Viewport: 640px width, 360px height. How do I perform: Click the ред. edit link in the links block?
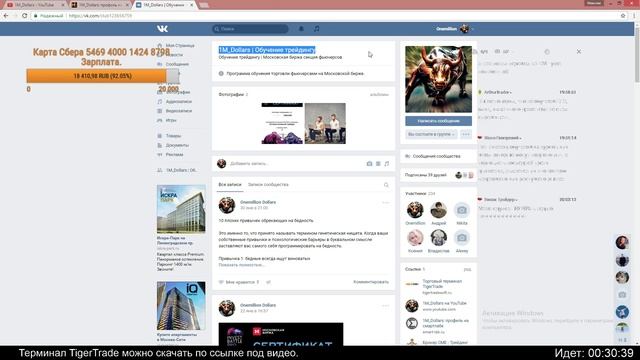[467, 269]
